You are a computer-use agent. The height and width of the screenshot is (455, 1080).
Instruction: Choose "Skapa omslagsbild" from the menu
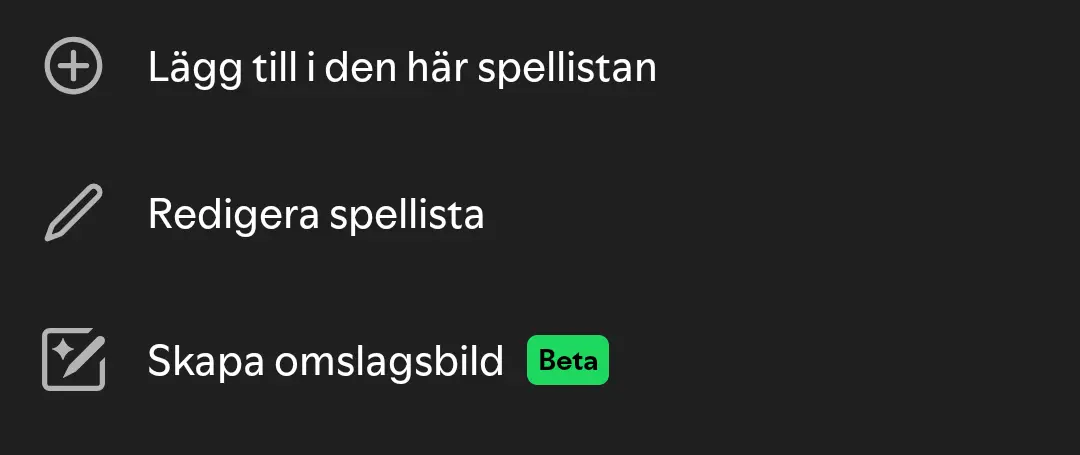[326, 361]
